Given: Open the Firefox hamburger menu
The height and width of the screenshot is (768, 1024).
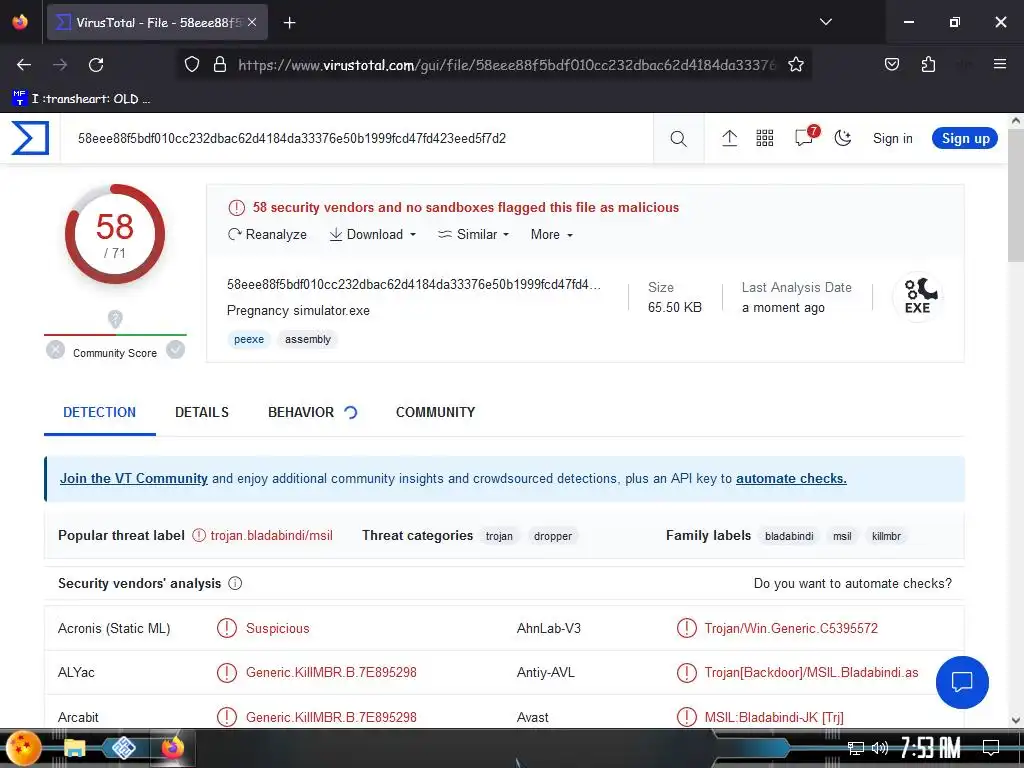Looking at the screenshot, I should tap(1000, 64).
